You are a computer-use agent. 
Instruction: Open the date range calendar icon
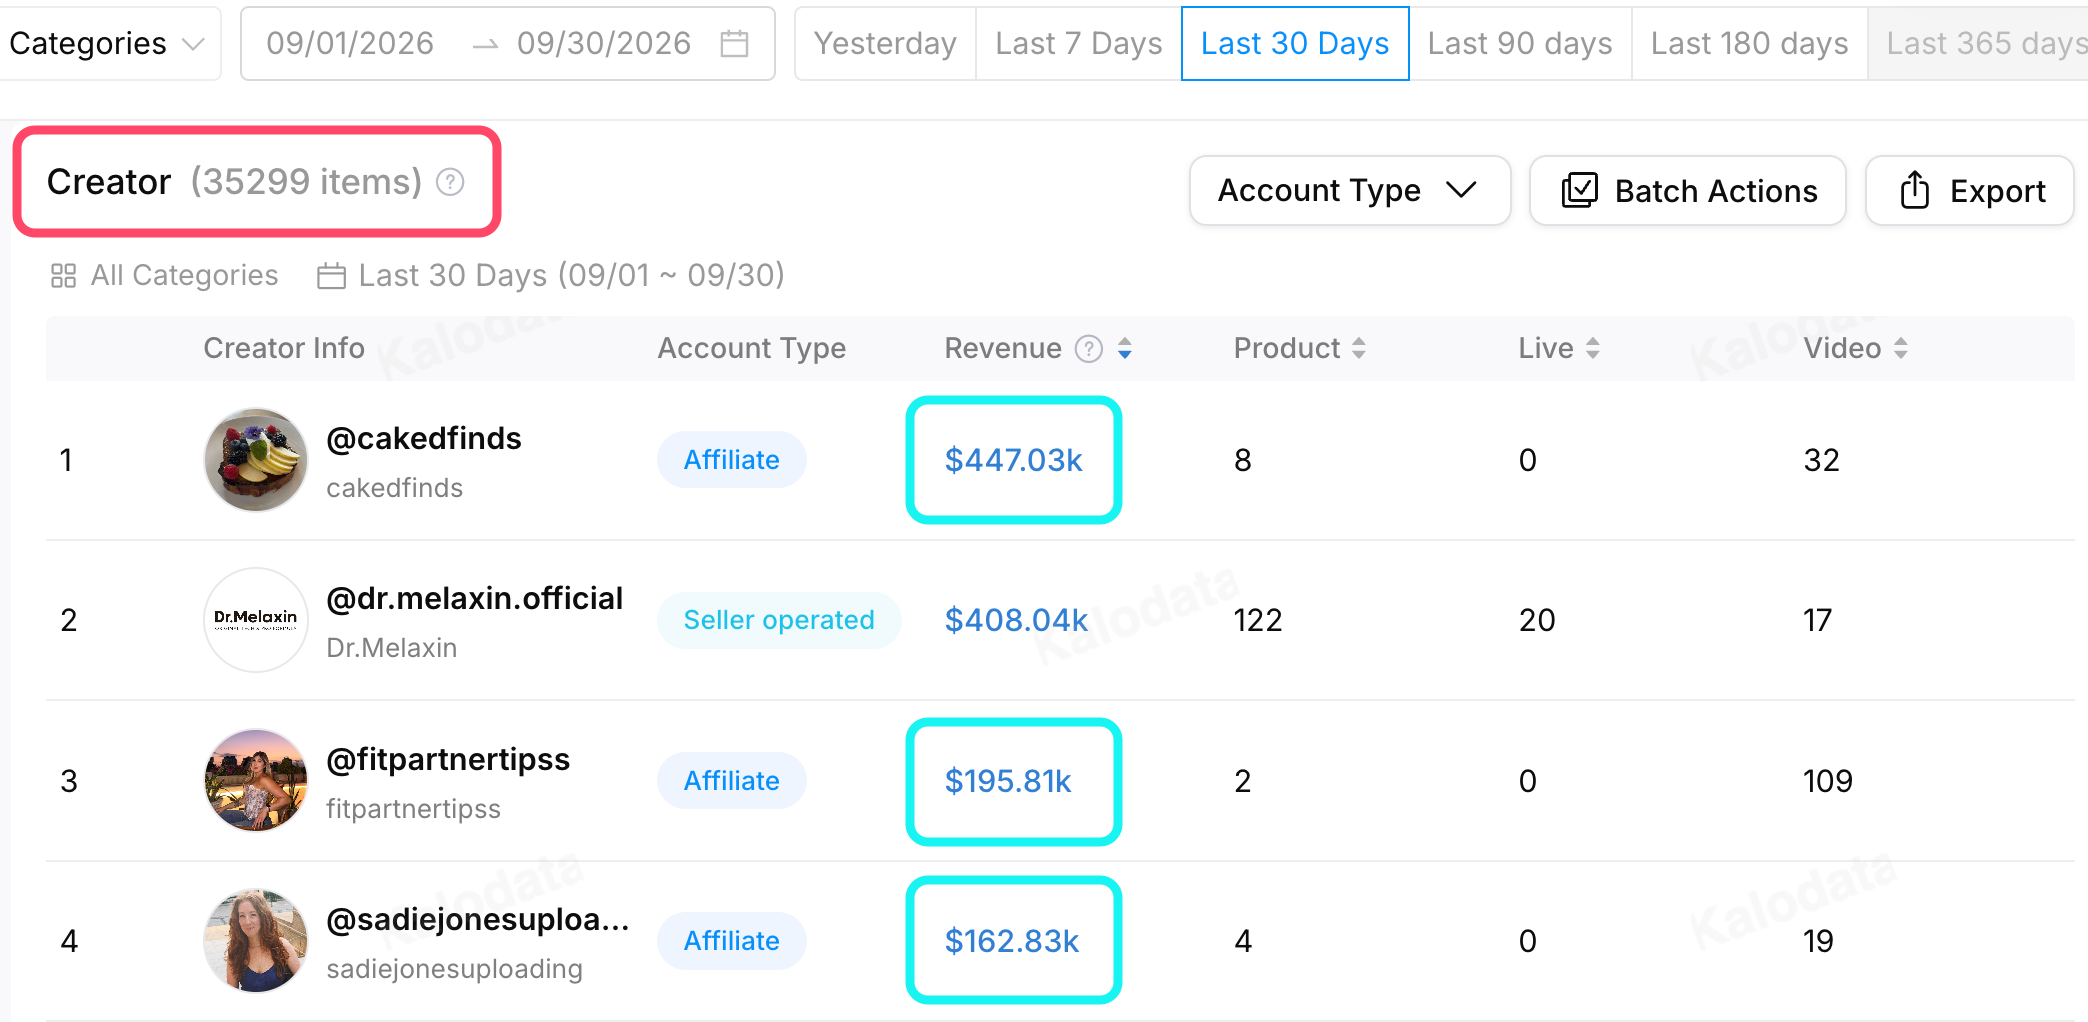click(735, 43)
